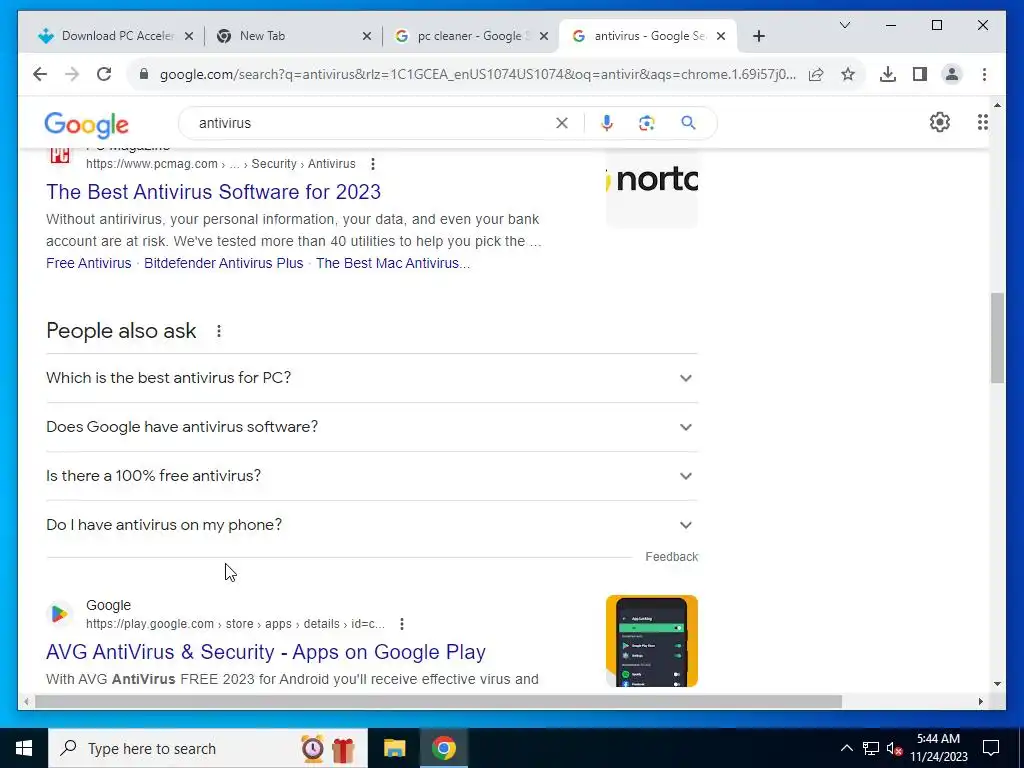Go back with the browser back arrow
The width and height of the screenshot is (1024, 768).
tap(40, 74)
